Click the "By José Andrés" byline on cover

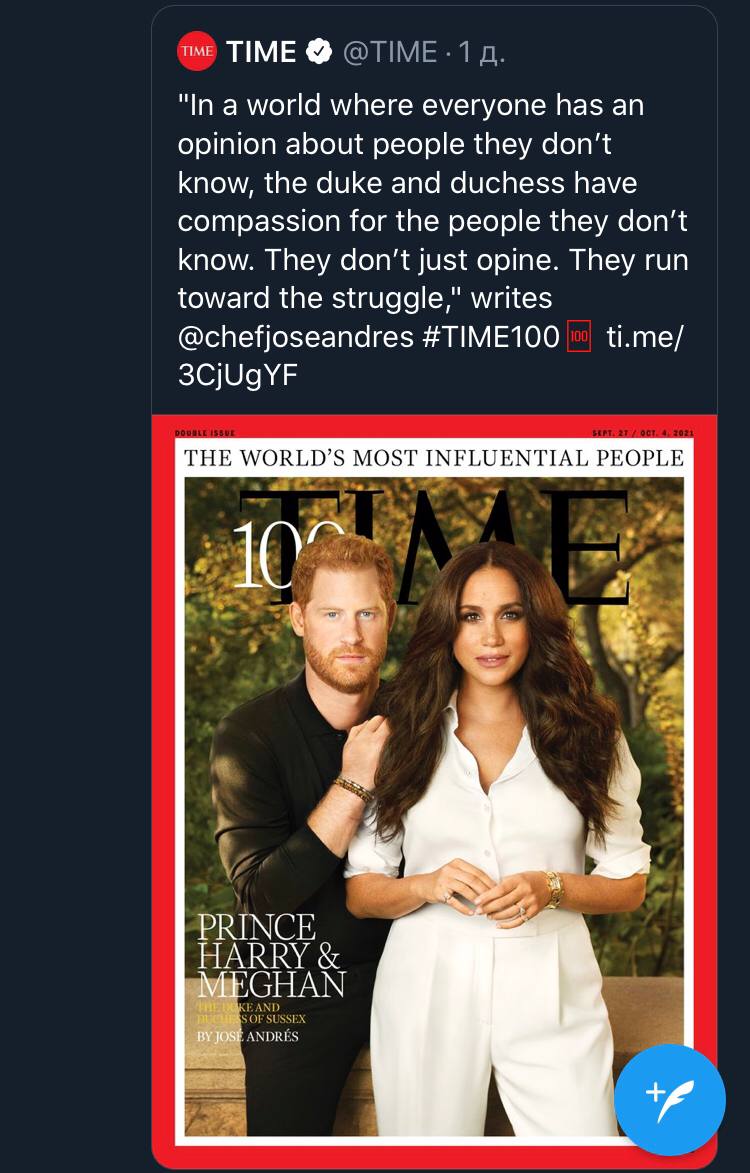click(x=248, y=1036)
